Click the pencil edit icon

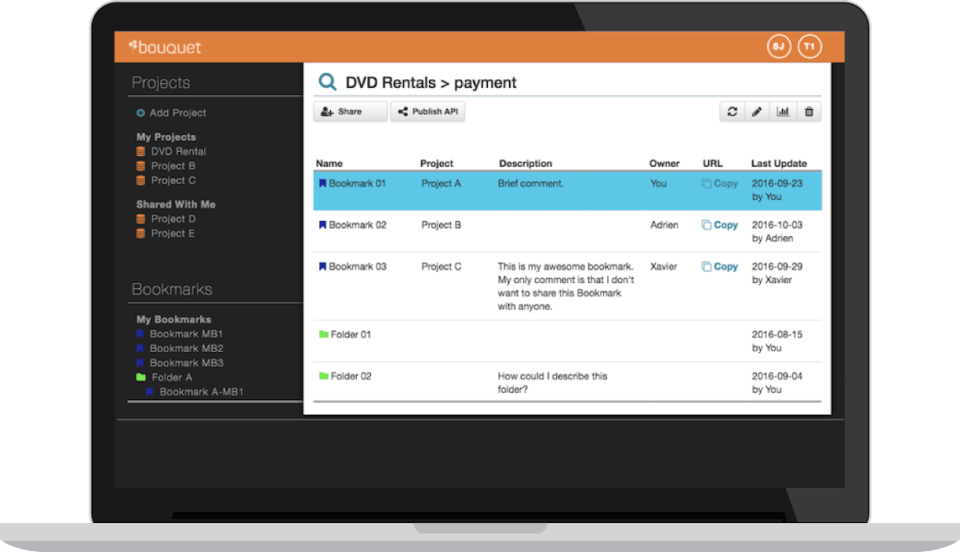tap(757, 112)
